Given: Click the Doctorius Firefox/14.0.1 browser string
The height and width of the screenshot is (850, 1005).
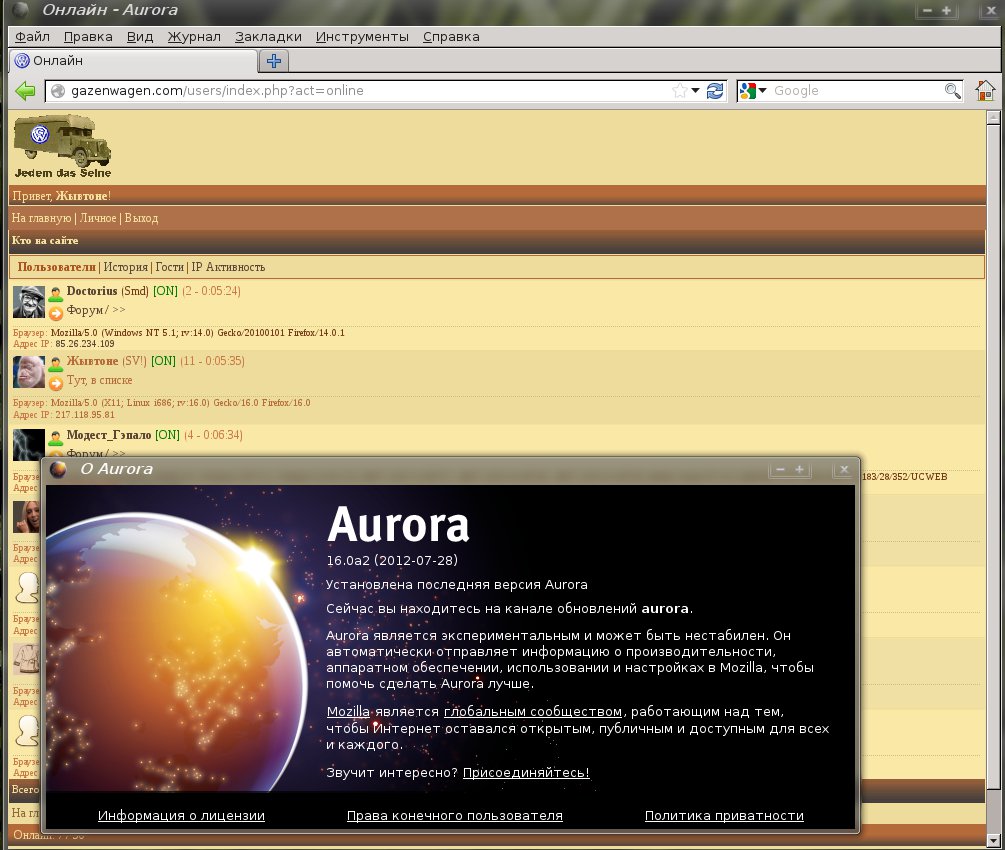Looking at the screenshot, I should 197,333.
